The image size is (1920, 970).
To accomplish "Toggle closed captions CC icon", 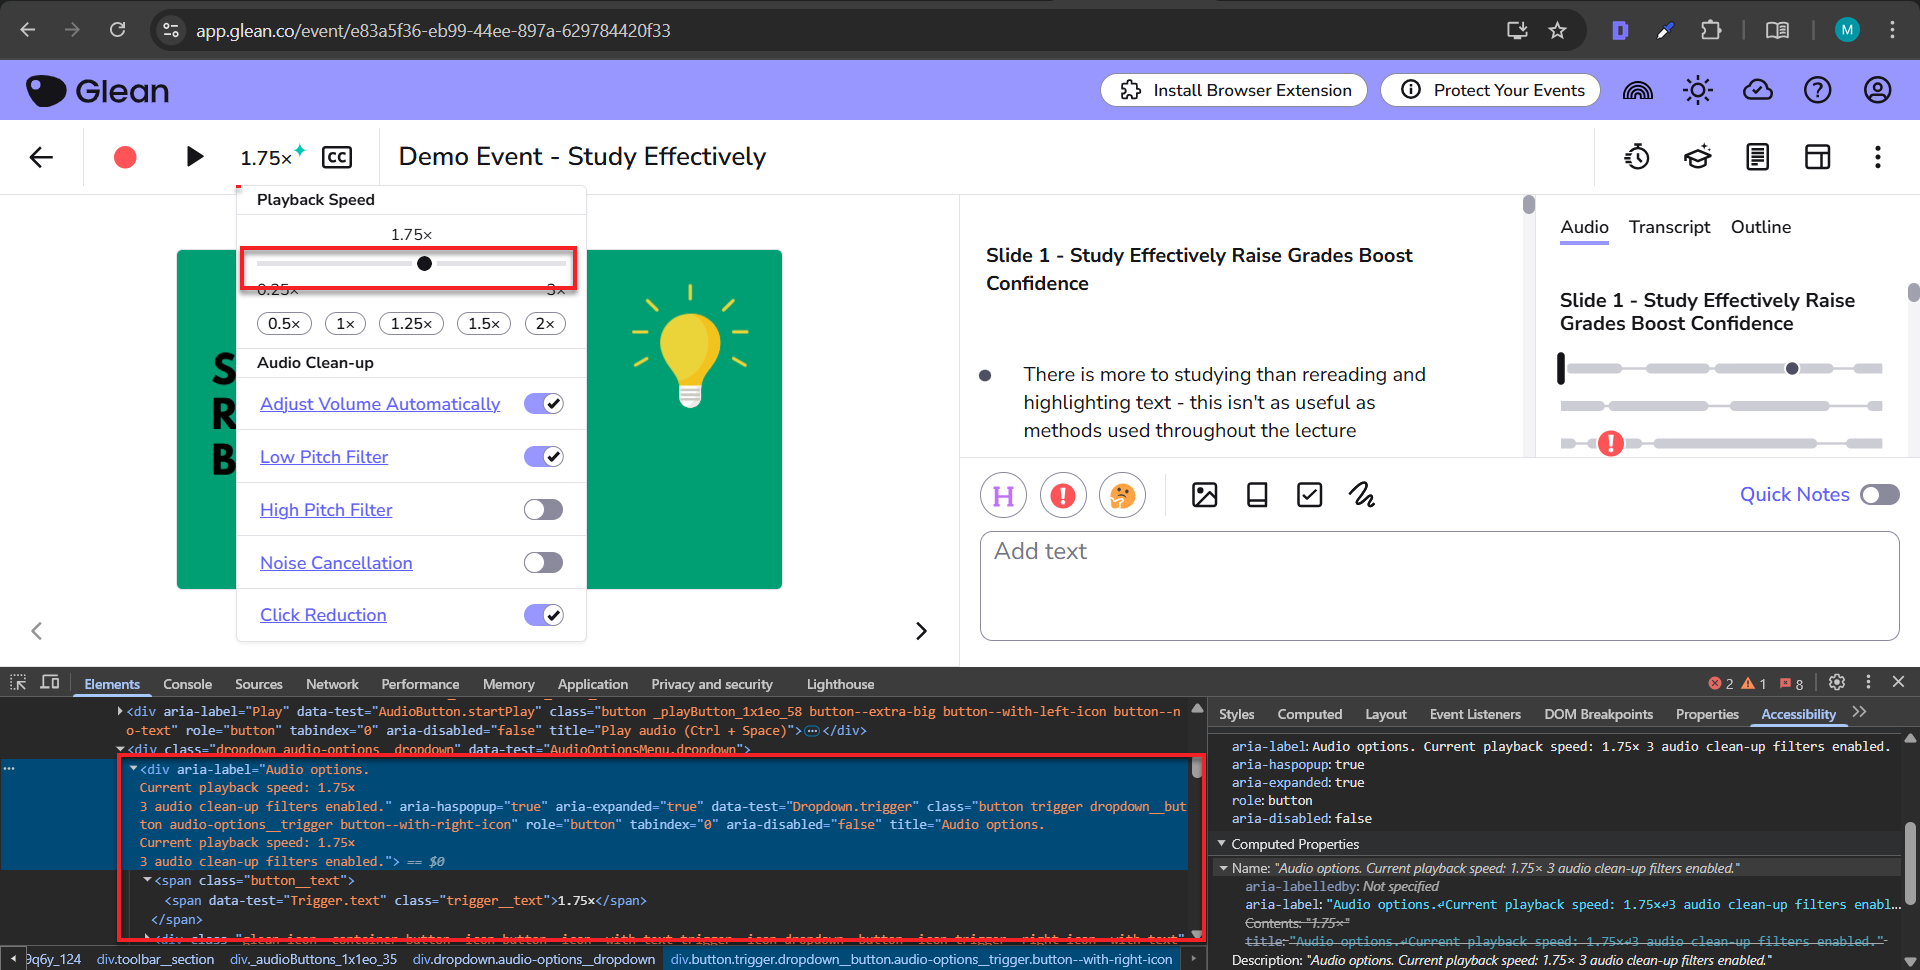I will click(x=337, y=157).
